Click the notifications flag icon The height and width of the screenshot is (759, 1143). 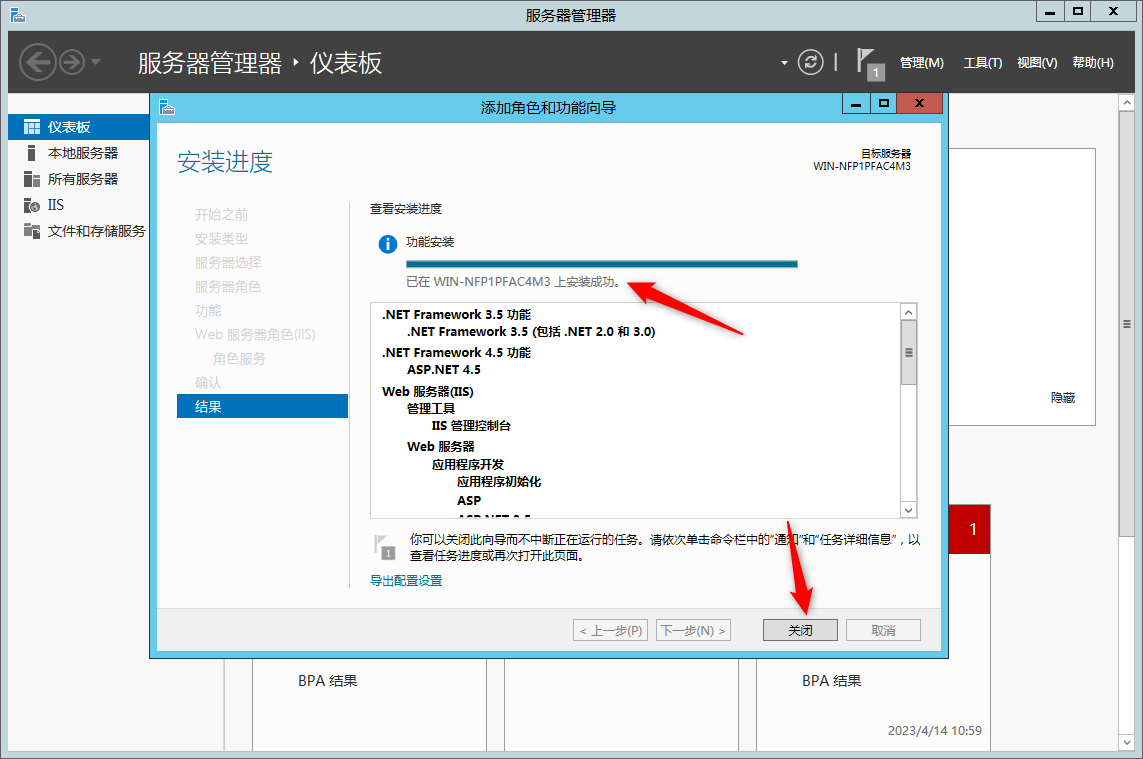click(870, 63)
